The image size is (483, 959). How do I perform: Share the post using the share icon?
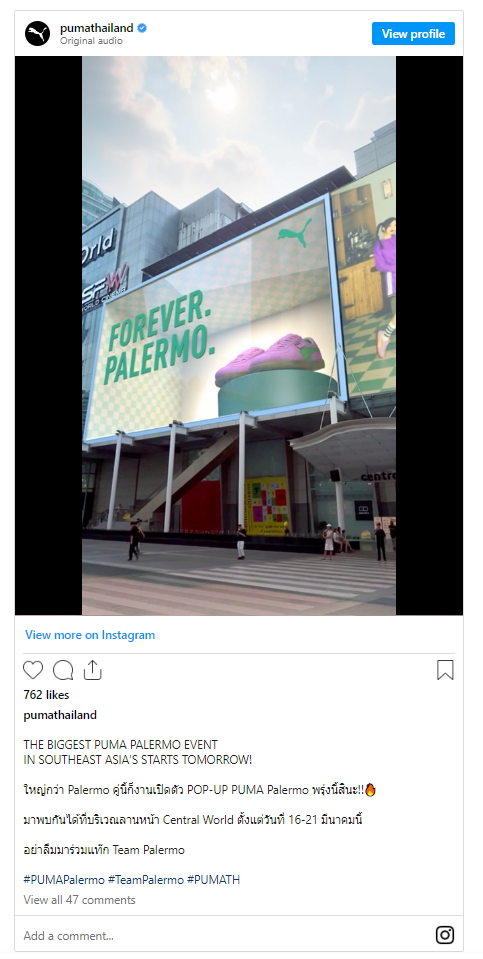tap(92, 670)
